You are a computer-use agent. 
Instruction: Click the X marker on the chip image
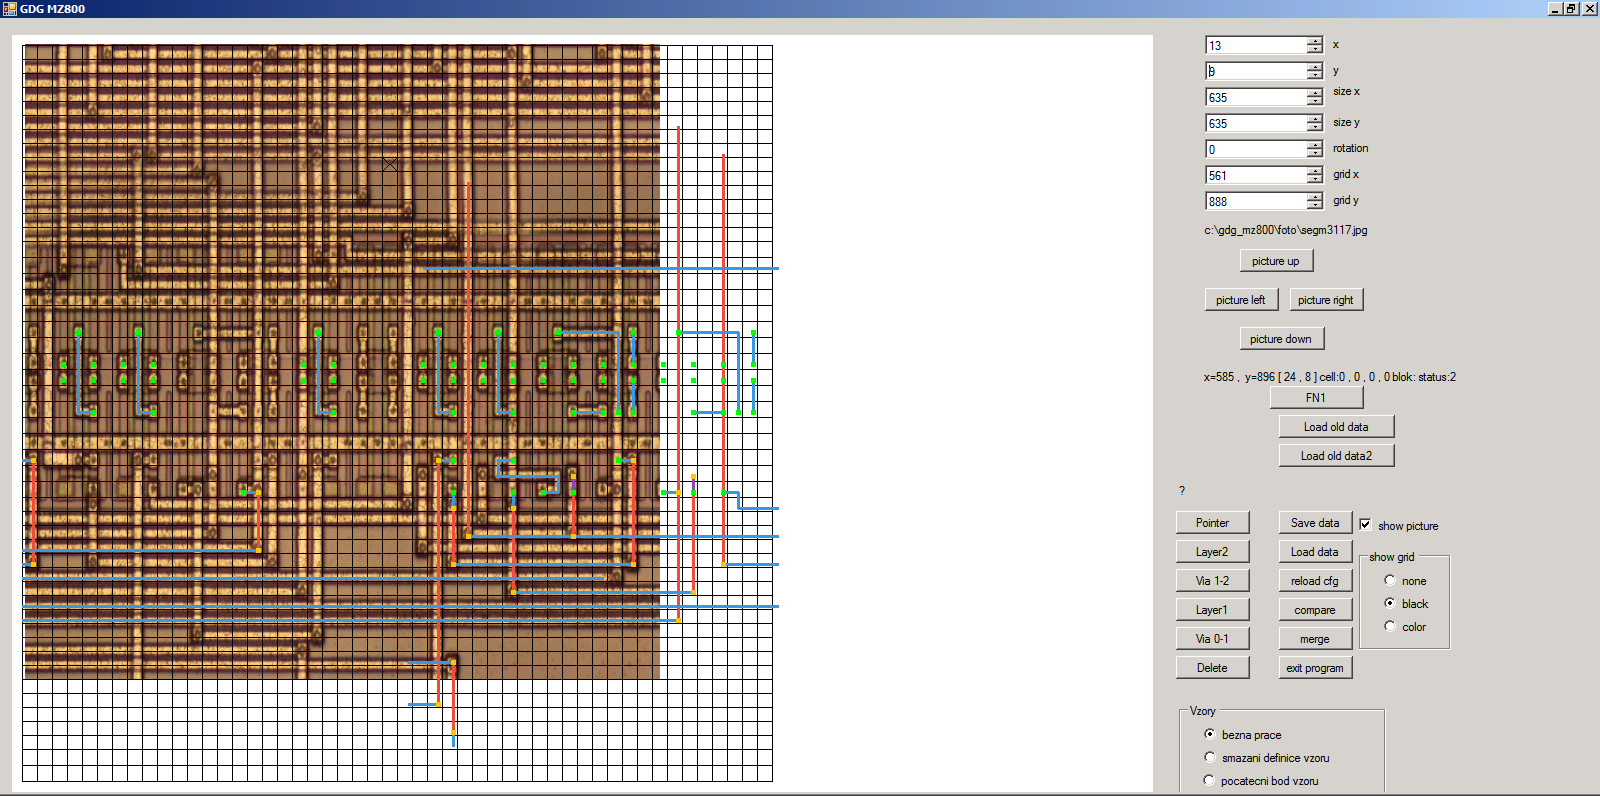coord(390,164)
